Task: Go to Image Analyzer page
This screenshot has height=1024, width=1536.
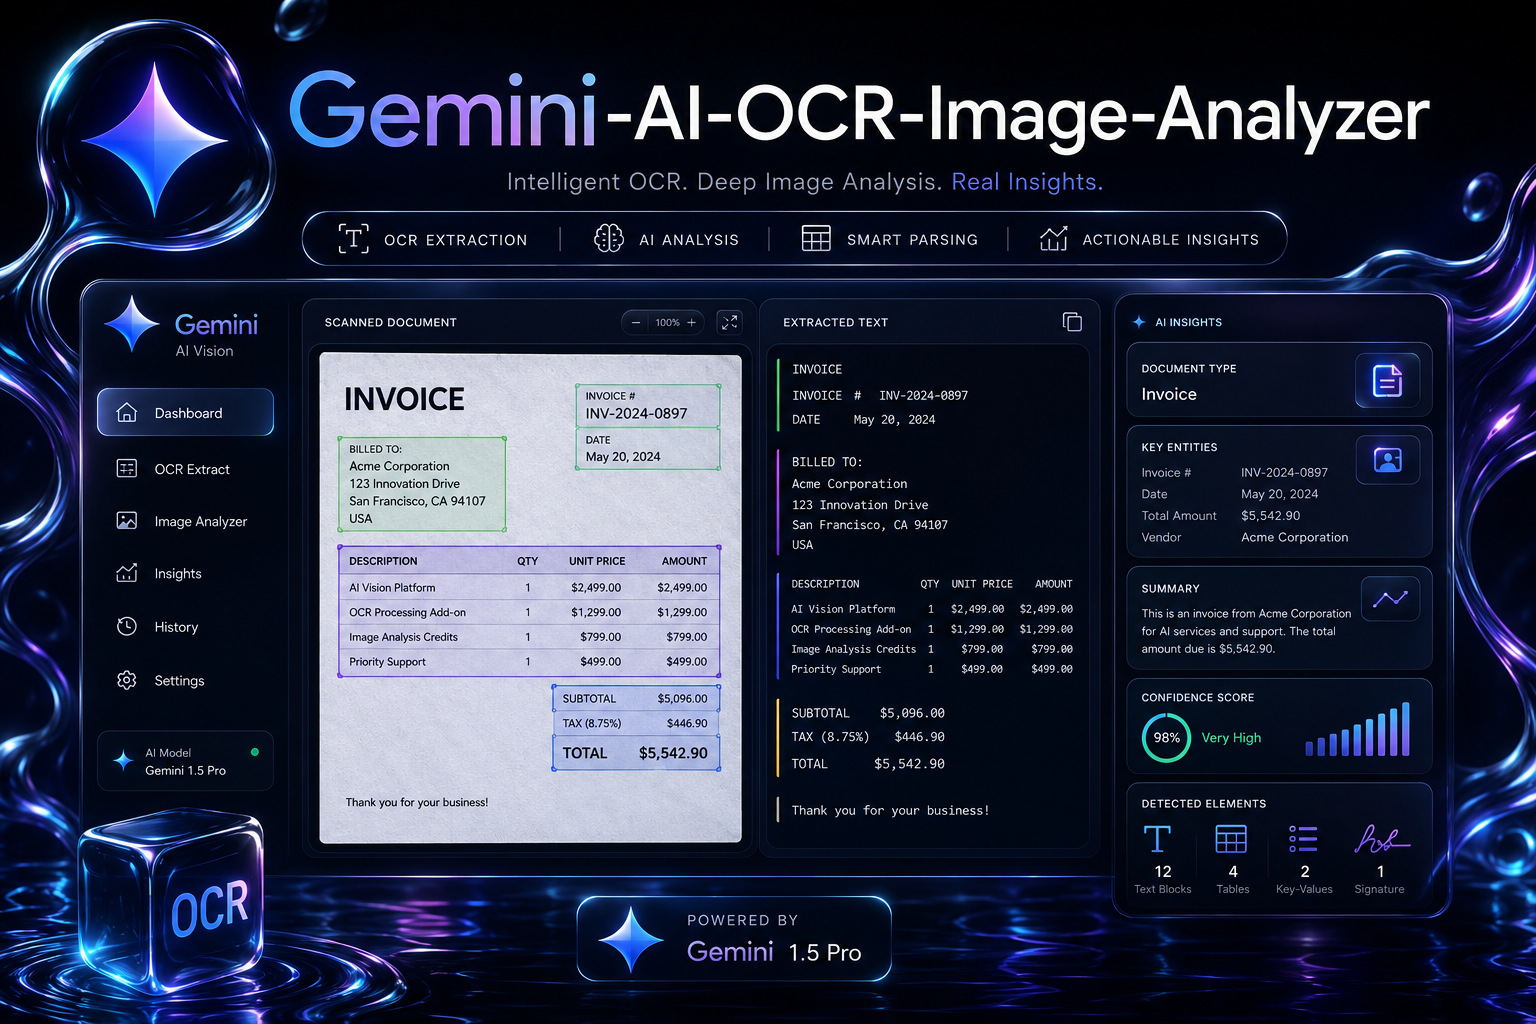Action: [x=185, y=521]
